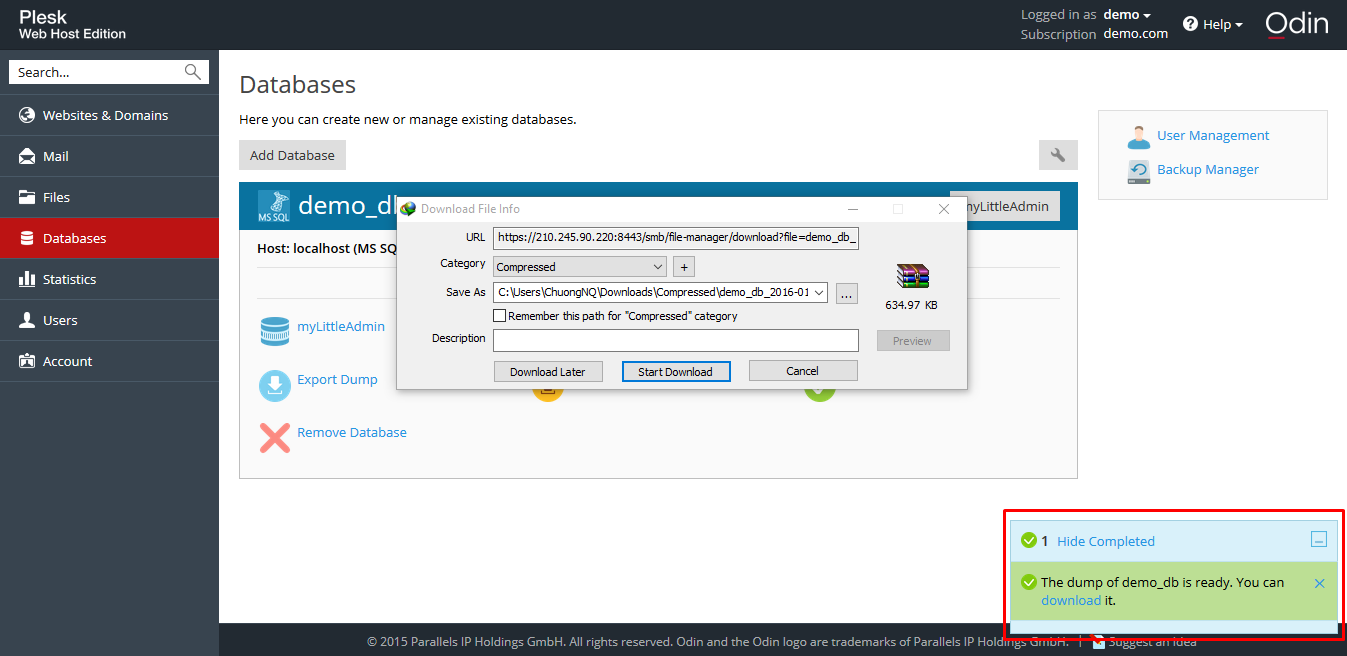The width and height of the screenshot is (1347, 656).
Task: Click the Export Dump download icon
Action: (x=274, y=385)
